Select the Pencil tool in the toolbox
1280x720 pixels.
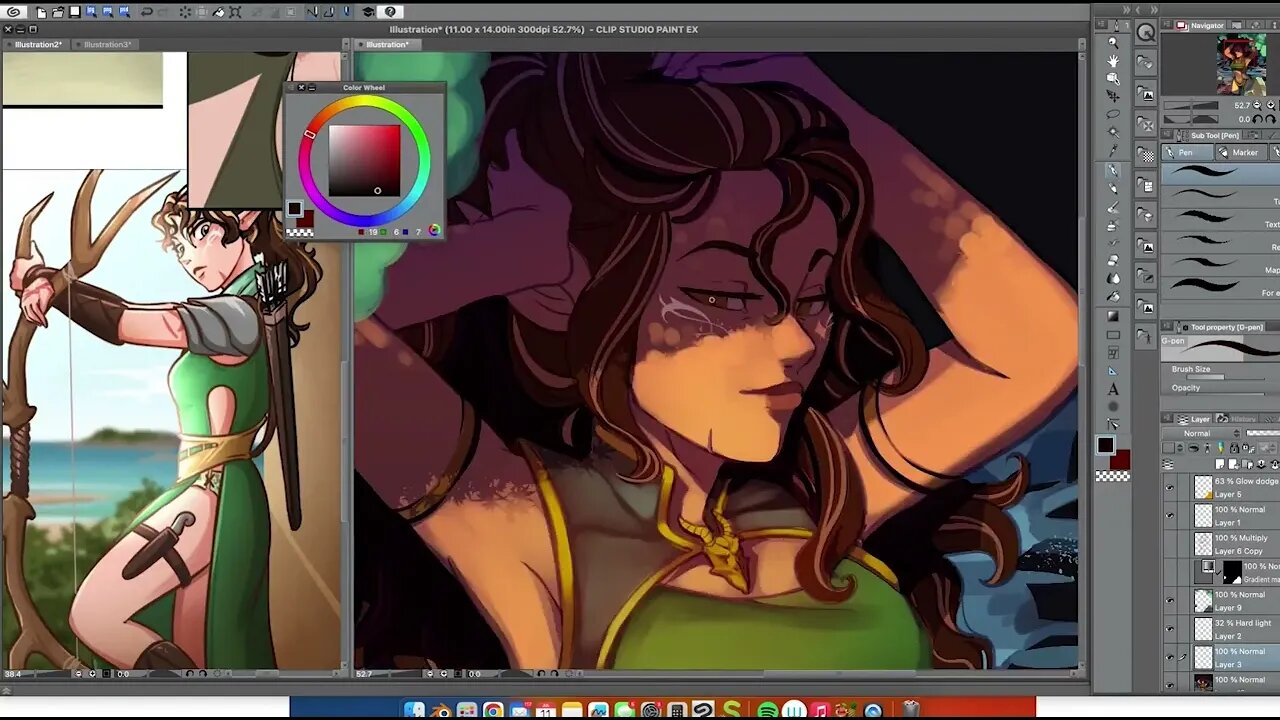1113,191
